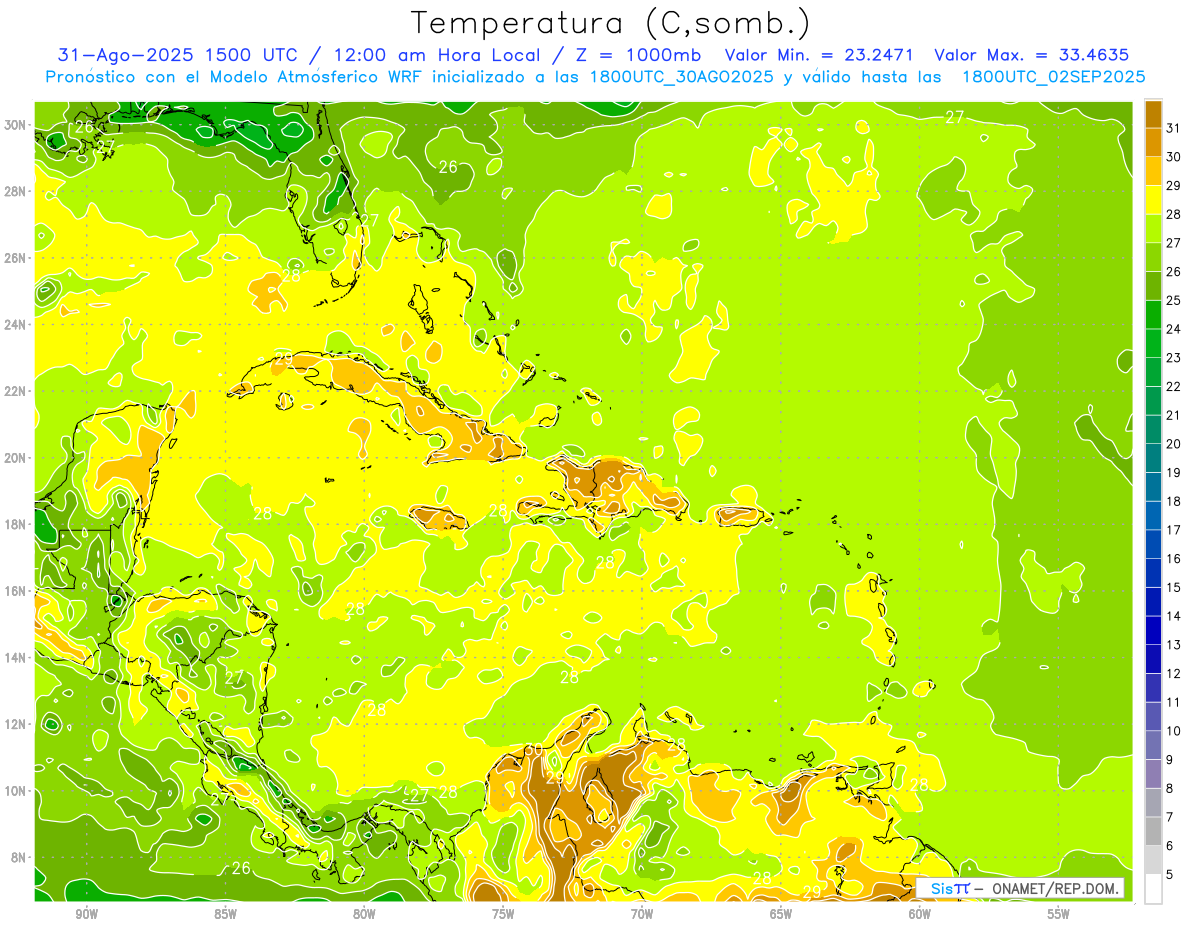
Task: Click the 60W longitude axis label
Action: click(920, 914)
